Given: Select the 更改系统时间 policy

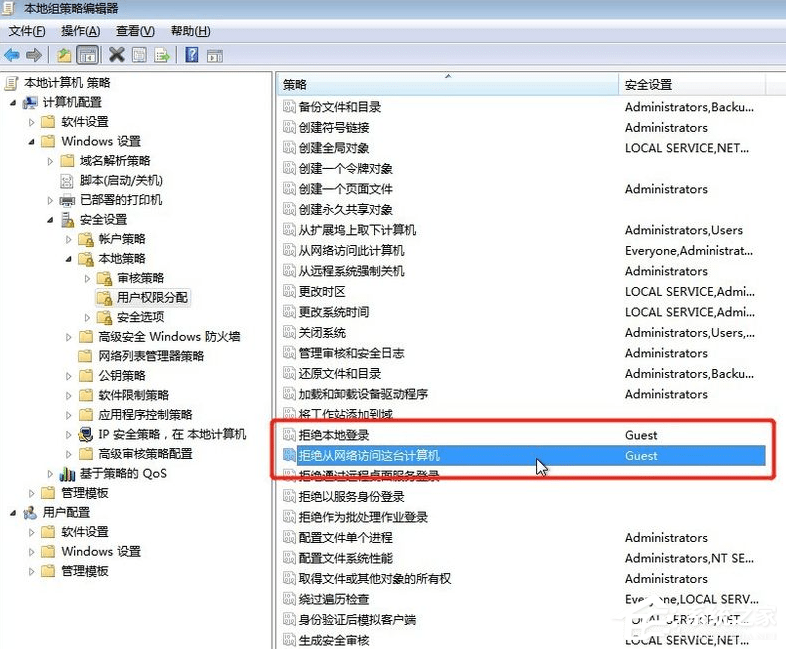Looking at the screenshot, I should click(334, 312).
